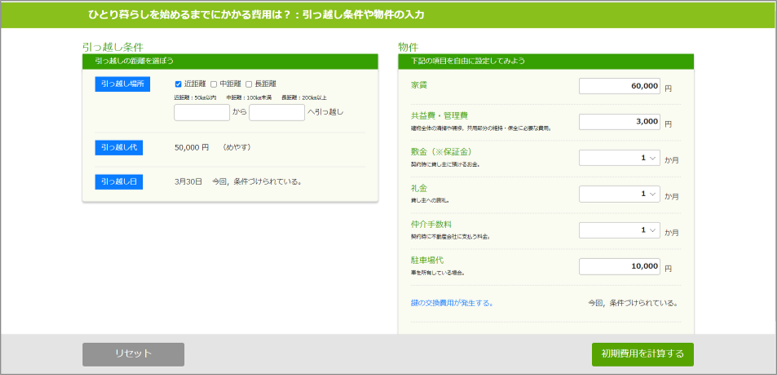Click the 家賃 label
Viewport: 777px width, 375px height.
419,85
